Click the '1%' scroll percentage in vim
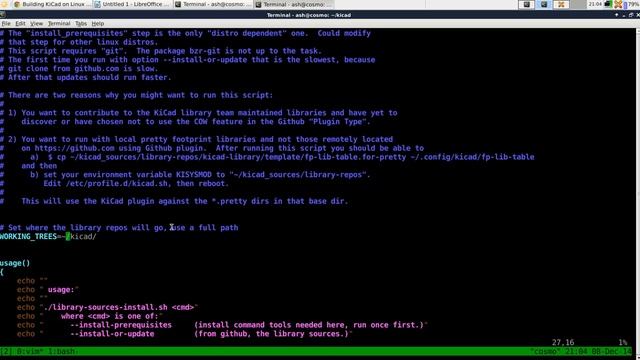Screen dimensions: 640x360 click(x=622, y=342)
